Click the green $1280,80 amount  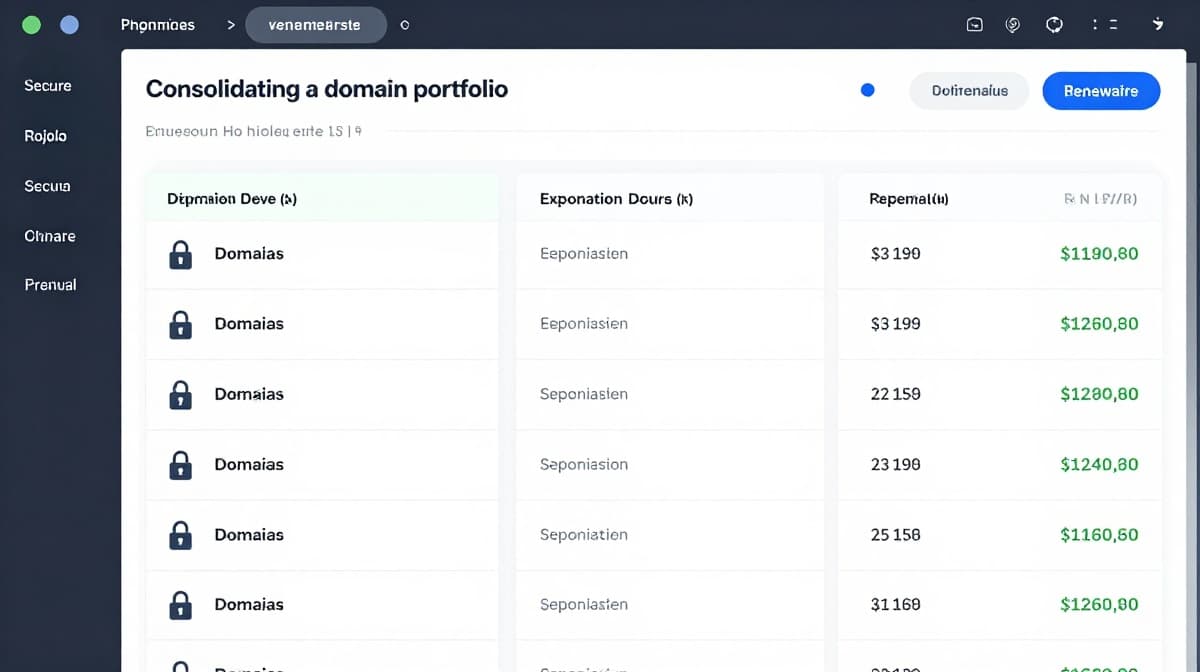click(x=1099, y=394)
